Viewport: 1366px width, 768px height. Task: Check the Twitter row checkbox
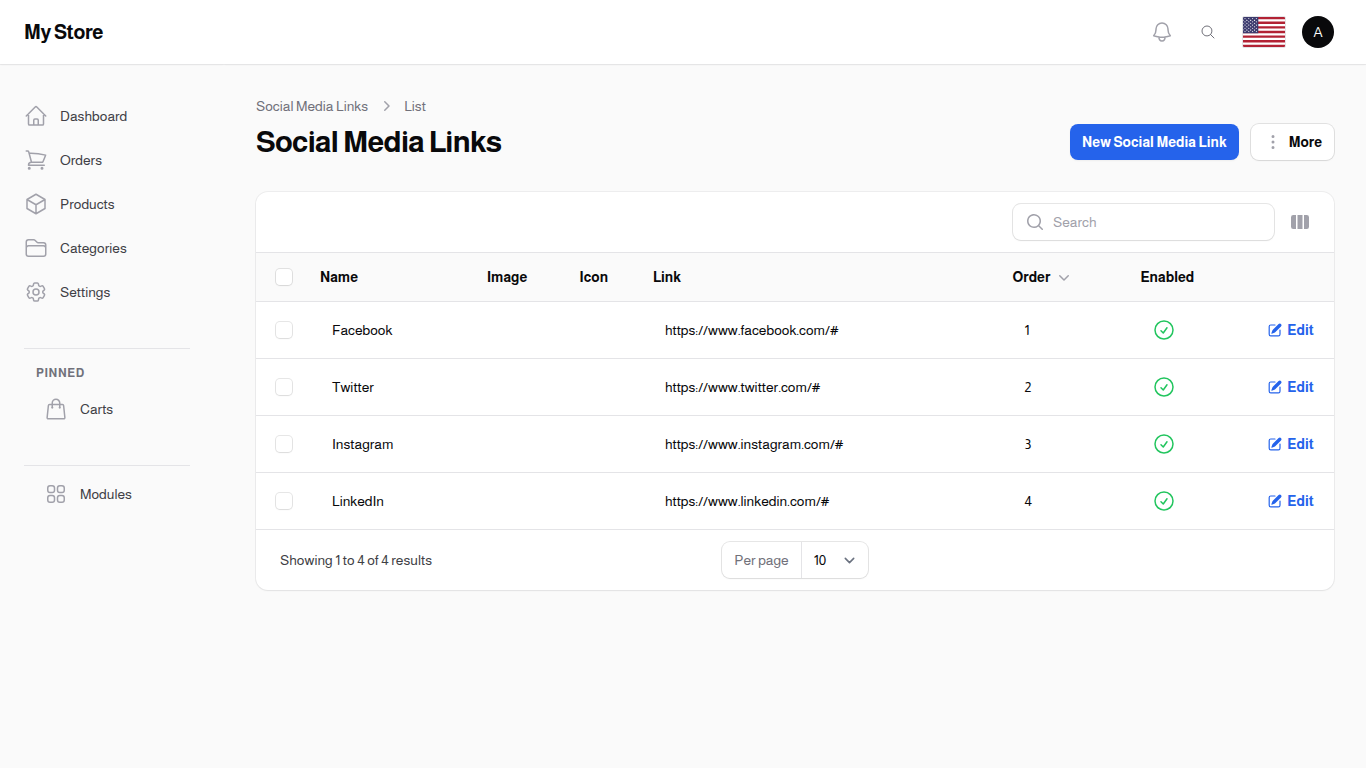284,387
